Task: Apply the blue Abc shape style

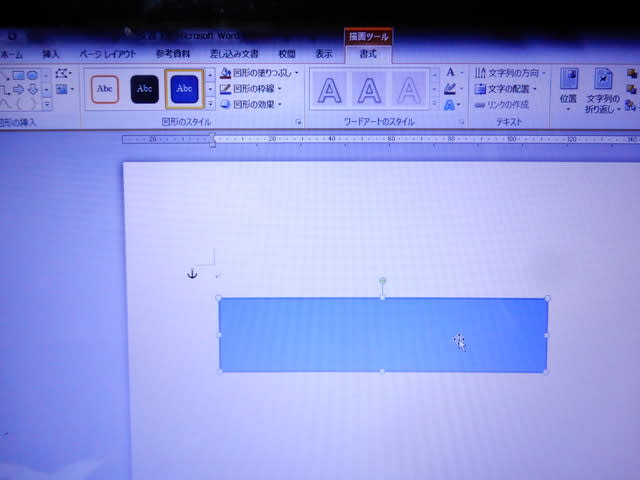Action: pyautogui.click(x=184, y=89)
